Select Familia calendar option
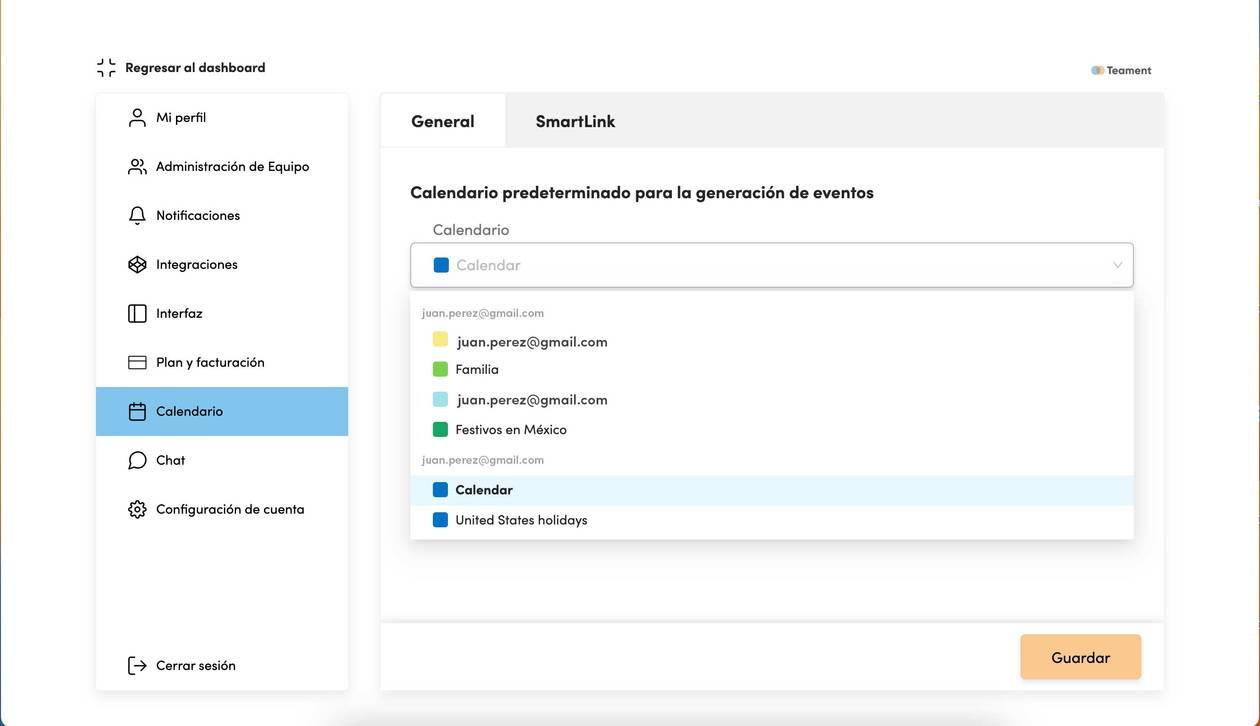 tap(772, 370)
